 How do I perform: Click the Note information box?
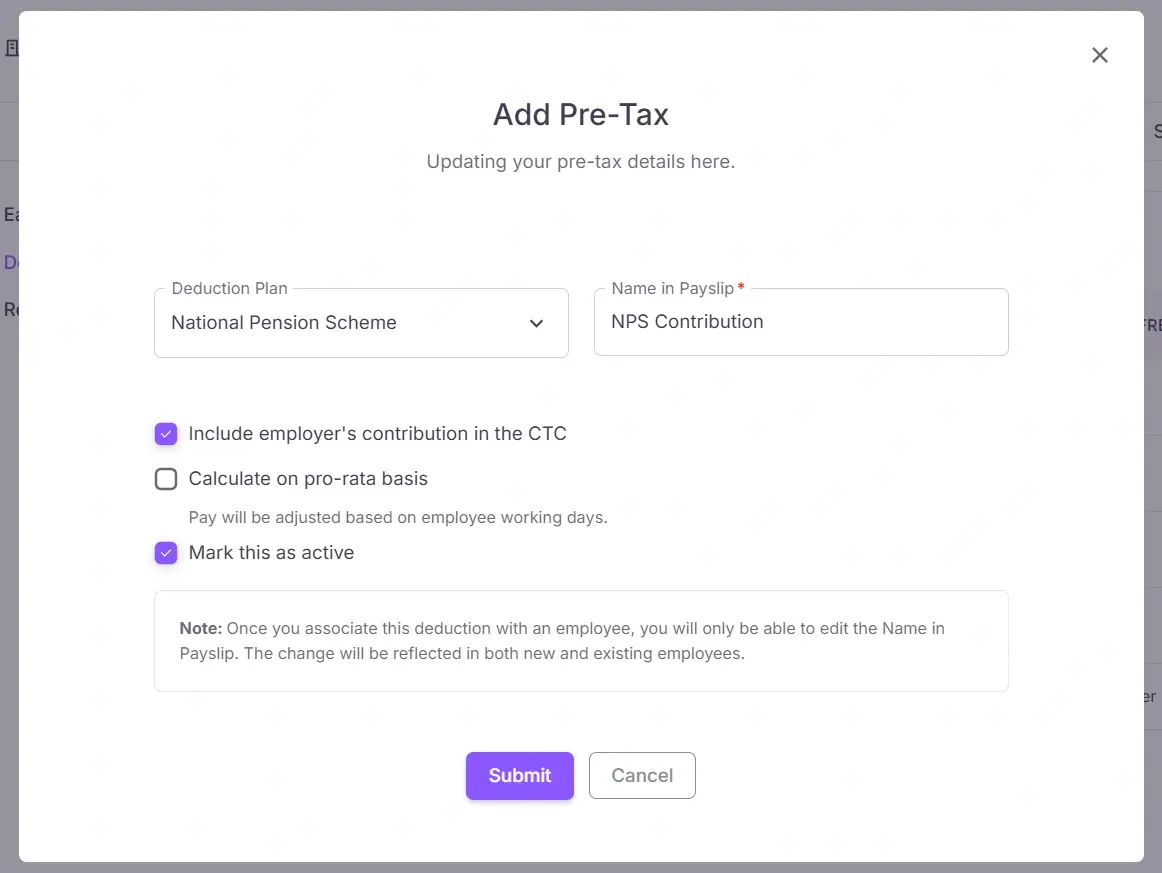(x=581, y=640)
